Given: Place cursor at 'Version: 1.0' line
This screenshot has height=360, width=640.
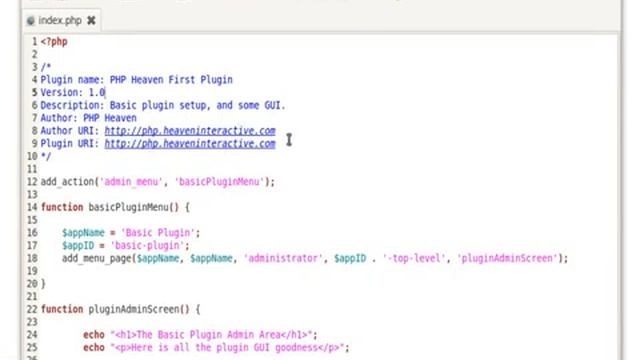Looking at the screenshot, I should coord(73,93).
